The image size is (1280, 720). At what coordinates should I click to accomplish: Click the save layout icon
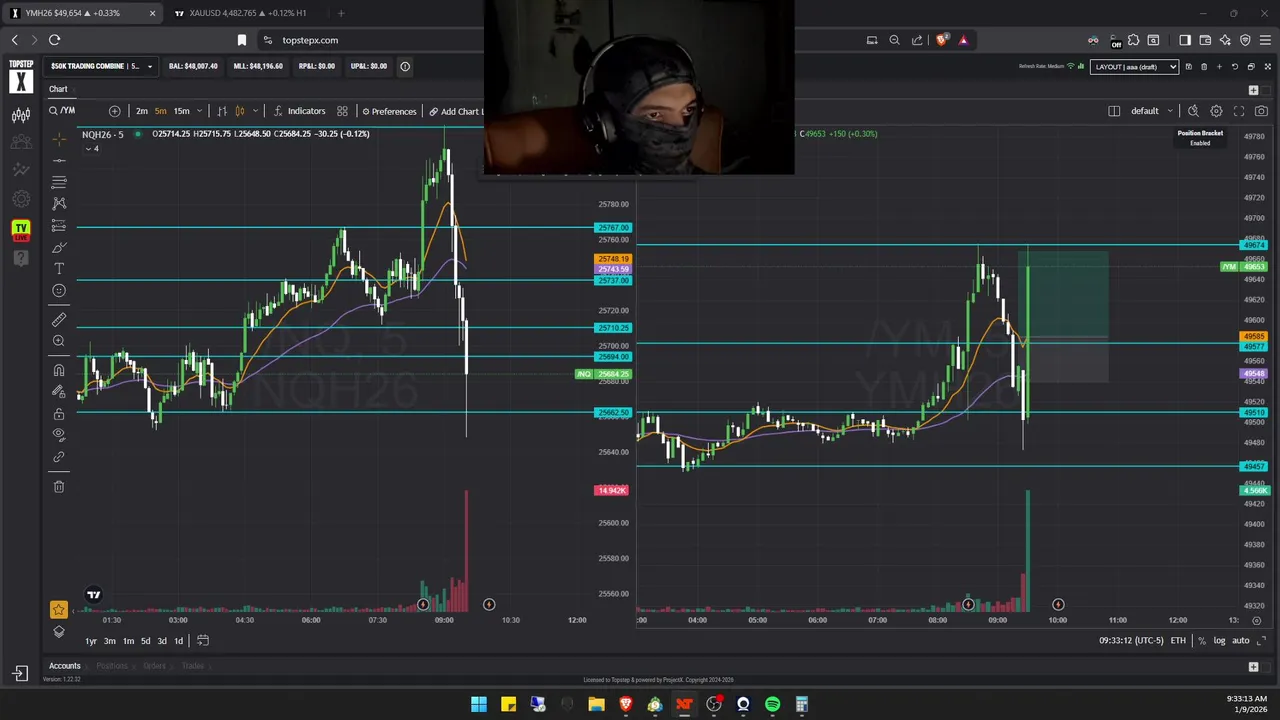coord(1188,67)
